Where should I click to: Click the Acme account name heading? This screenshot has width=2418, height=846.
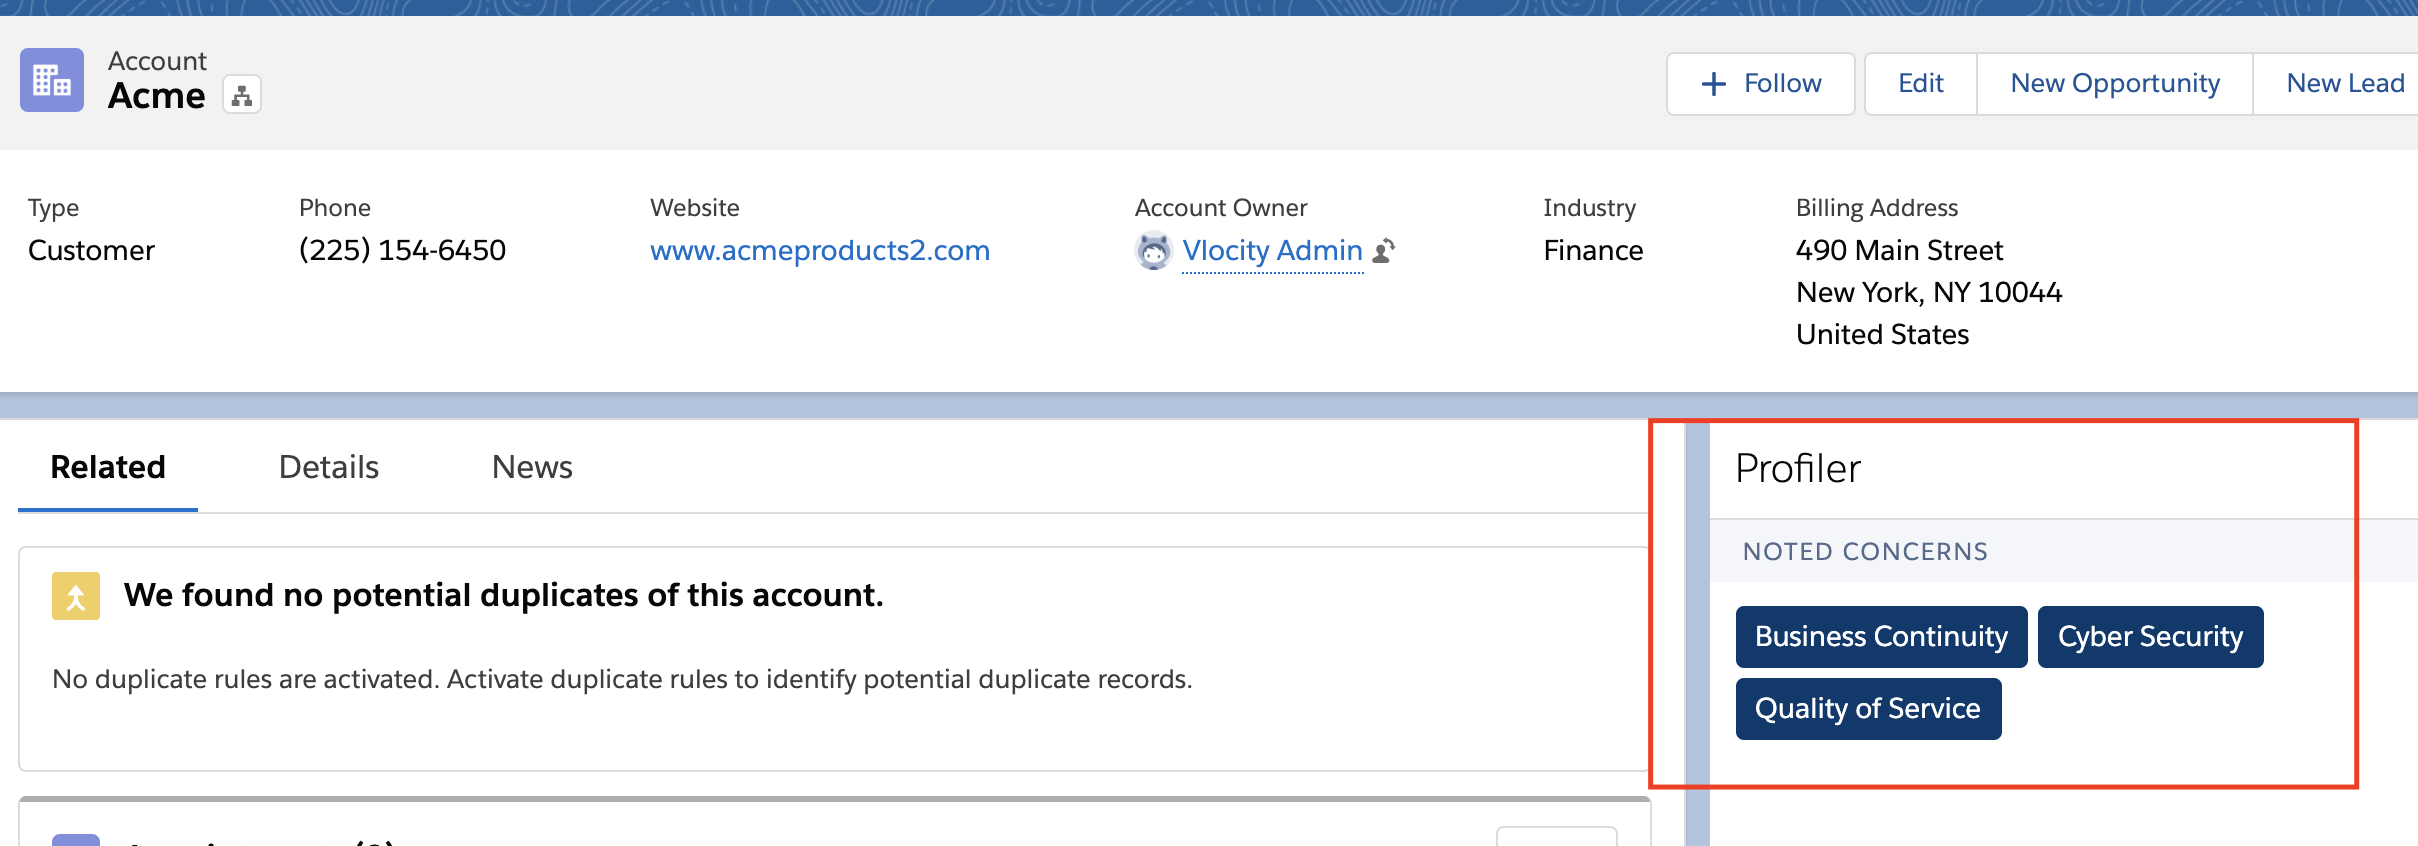[156, 96]
